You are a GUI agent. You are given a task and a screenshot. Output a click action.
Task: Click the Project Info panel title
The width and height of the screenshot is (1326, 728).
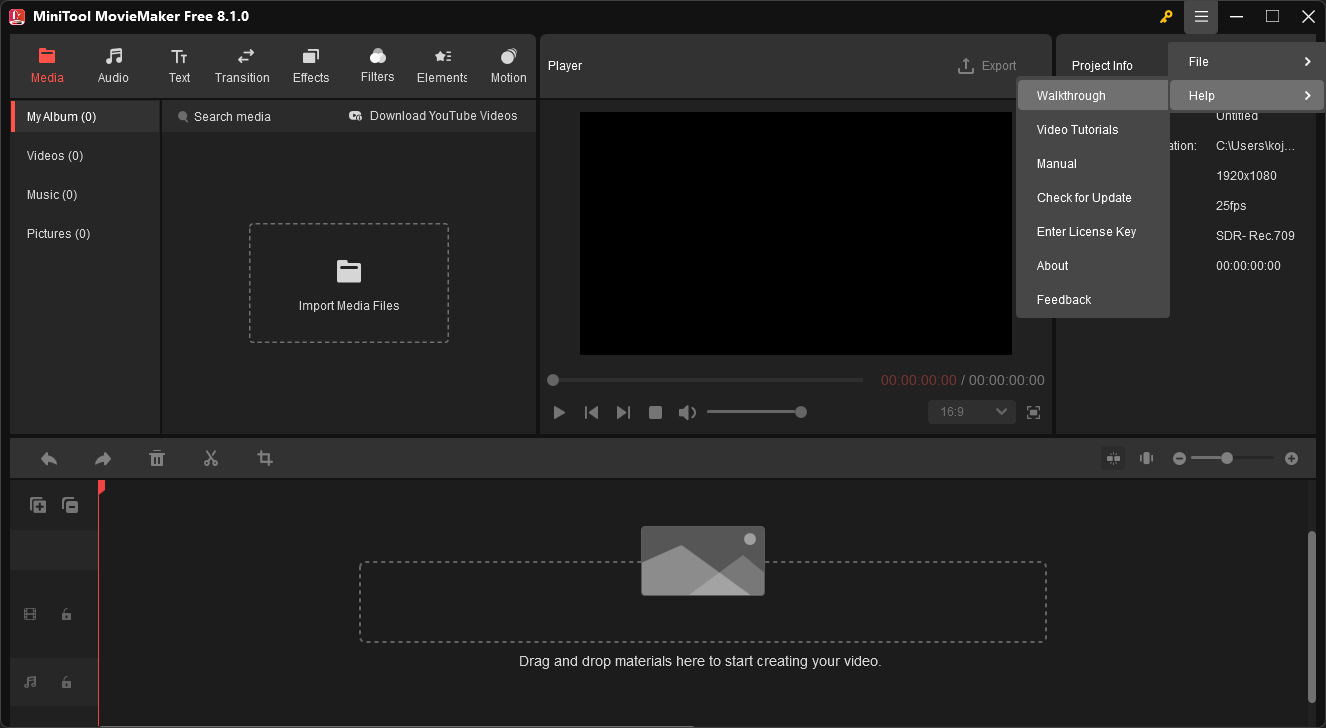[1102, 66]
